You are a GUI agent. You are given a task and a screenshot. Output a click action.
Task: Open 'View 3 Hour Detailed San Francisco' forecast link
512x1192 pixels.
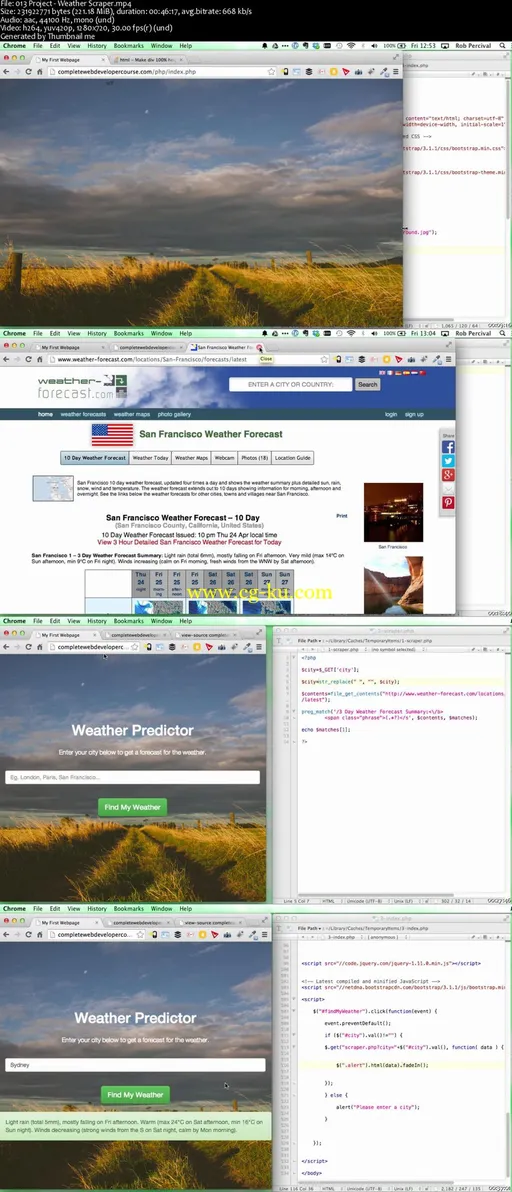(x=189, y=542)
